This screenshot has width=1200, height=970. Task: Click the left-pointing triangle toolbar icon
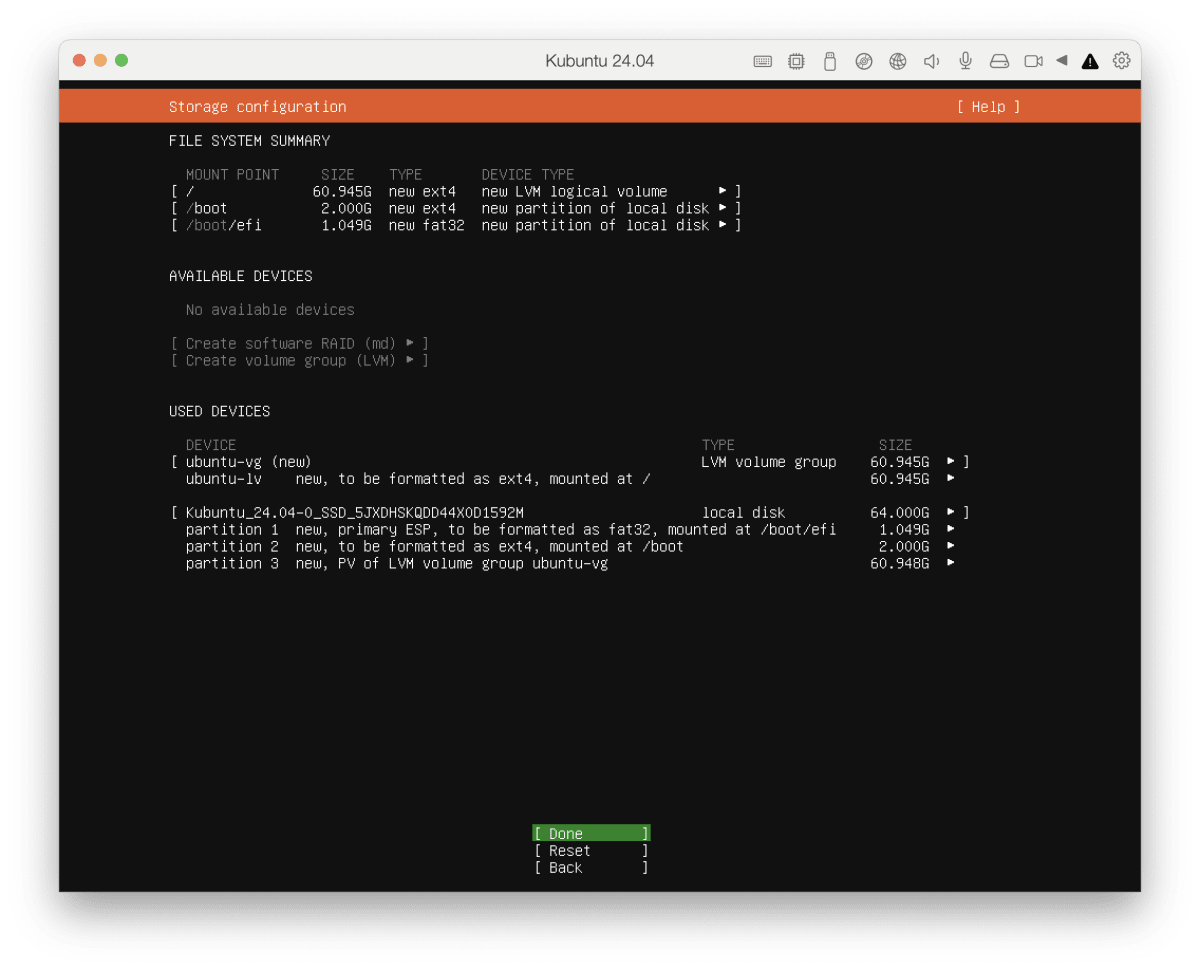click(x=1062, y=61)
